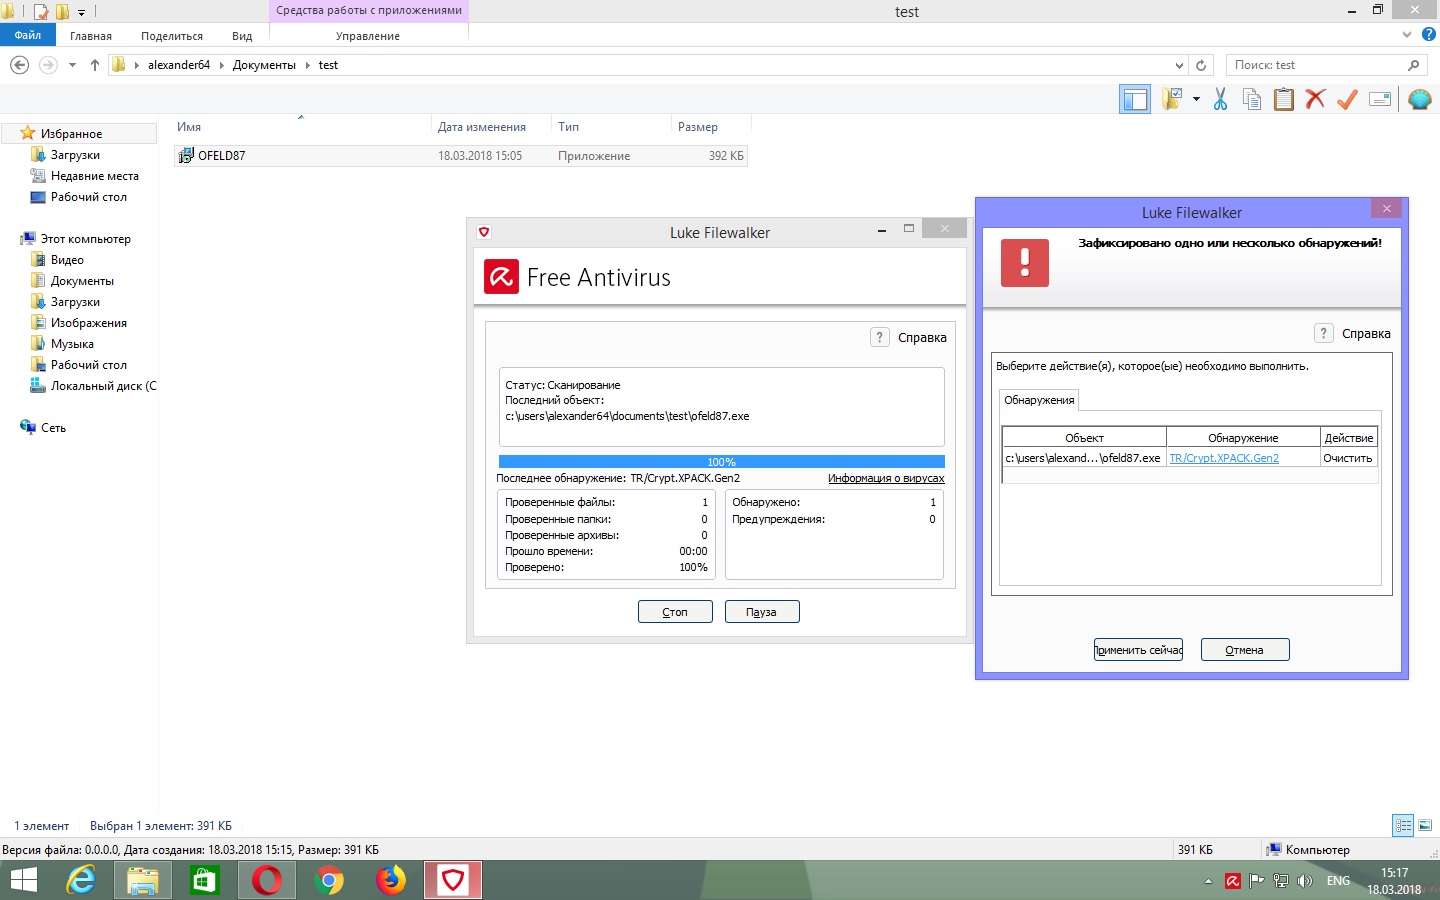Toggle the preview pane layout icon in Explorer toolbar
The image size is (1440, 900).
click(x=1135, y=99)
